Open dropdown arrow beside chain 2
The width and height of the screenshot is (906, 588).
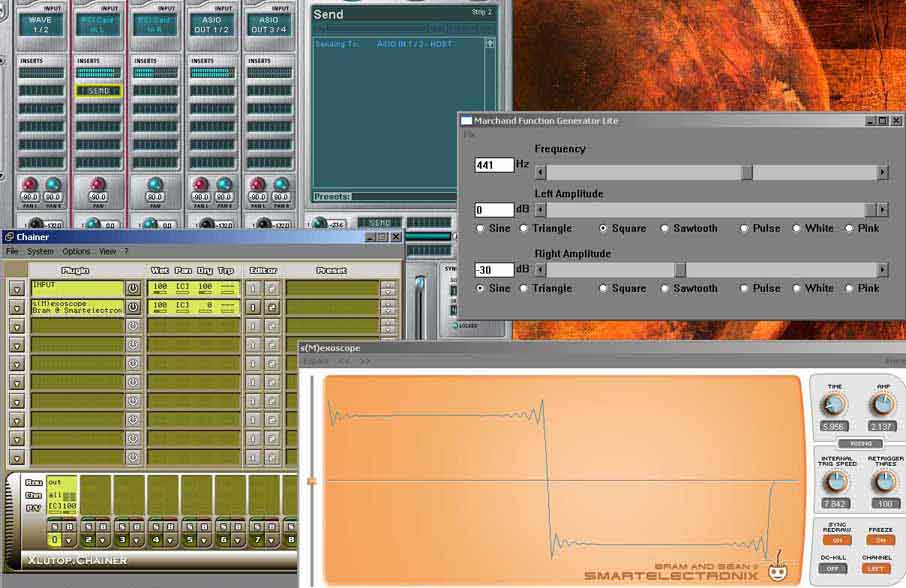(x=102, y=540)
